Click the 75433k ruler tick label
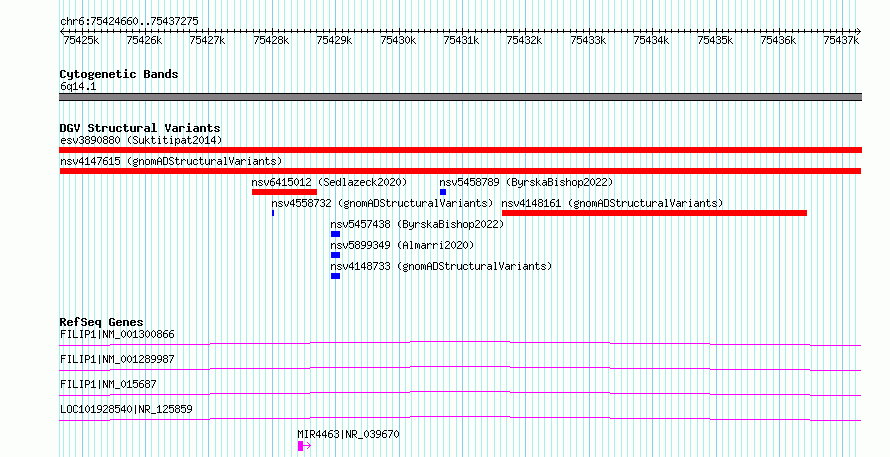 [589, 40]
